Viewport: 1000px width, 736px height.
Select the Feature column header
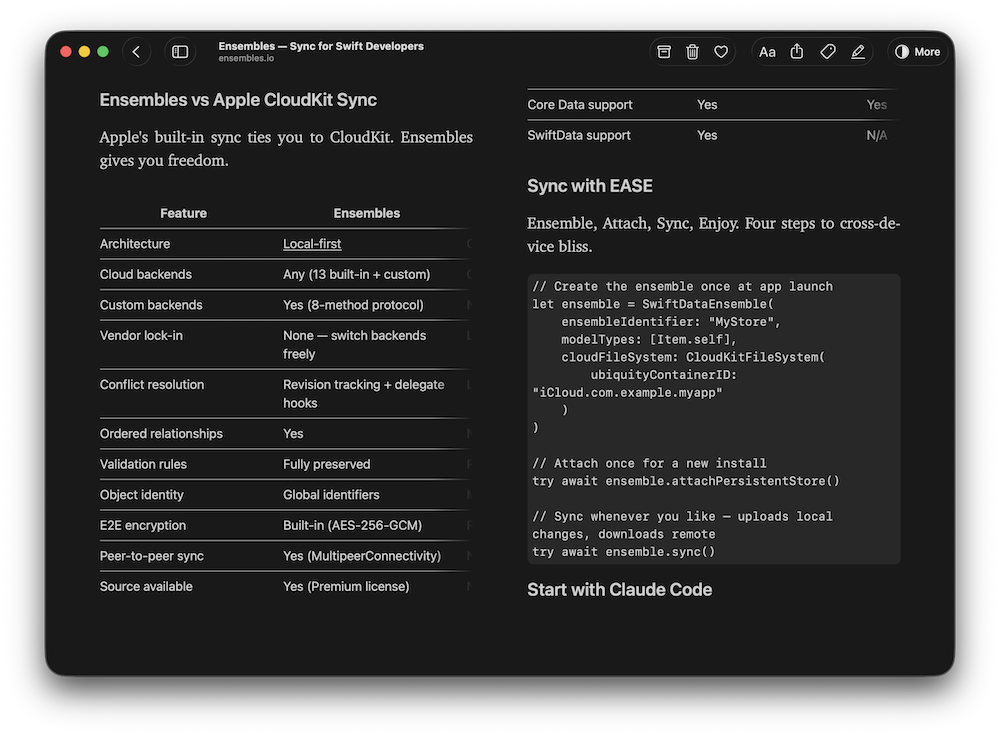[x=183, y=213]
